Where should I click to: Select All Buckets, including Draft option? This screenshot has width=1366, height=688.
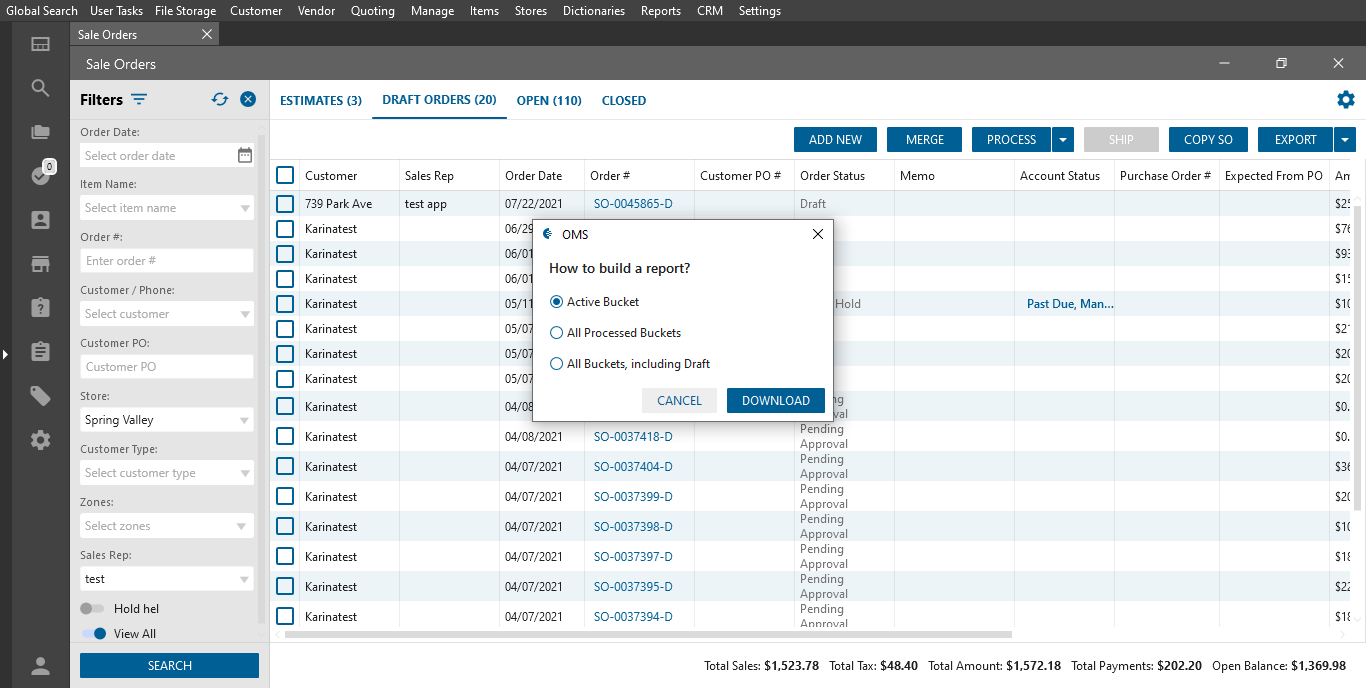click(557, 364)
